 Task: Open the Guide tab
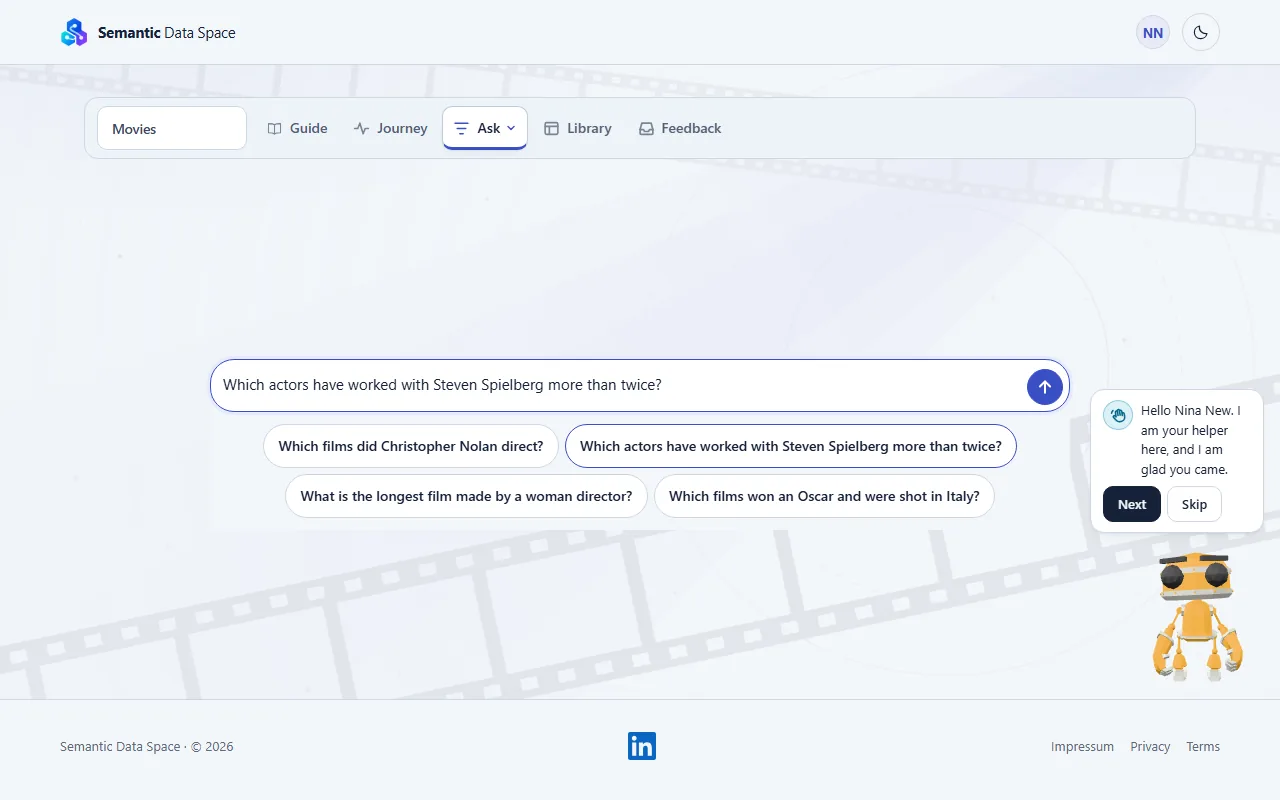298,128
